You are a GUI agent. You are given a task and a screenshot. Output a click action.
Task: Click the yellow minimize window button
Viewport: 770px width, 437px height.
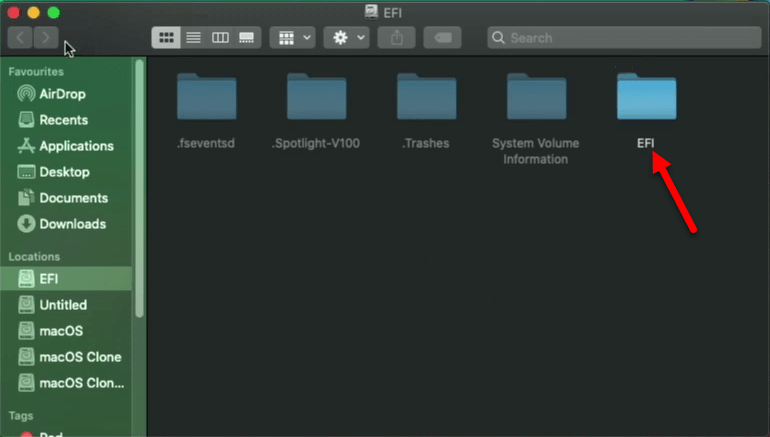click(33, 12)
